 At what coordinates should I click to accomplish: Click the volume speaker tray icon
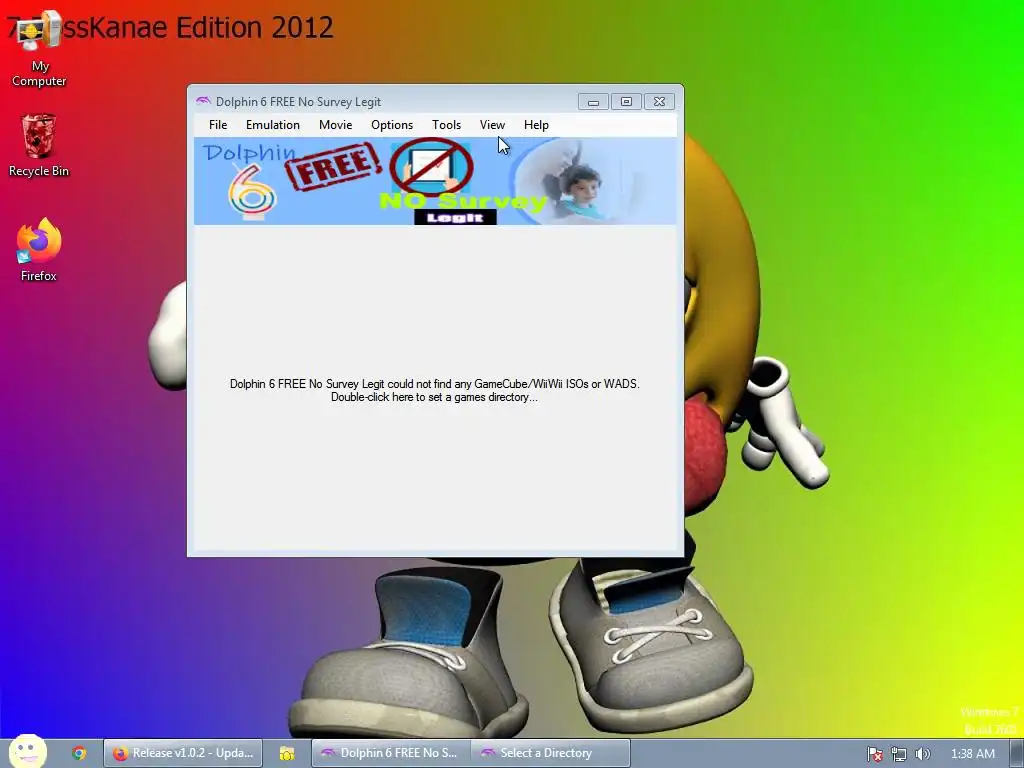pos(922,754)
